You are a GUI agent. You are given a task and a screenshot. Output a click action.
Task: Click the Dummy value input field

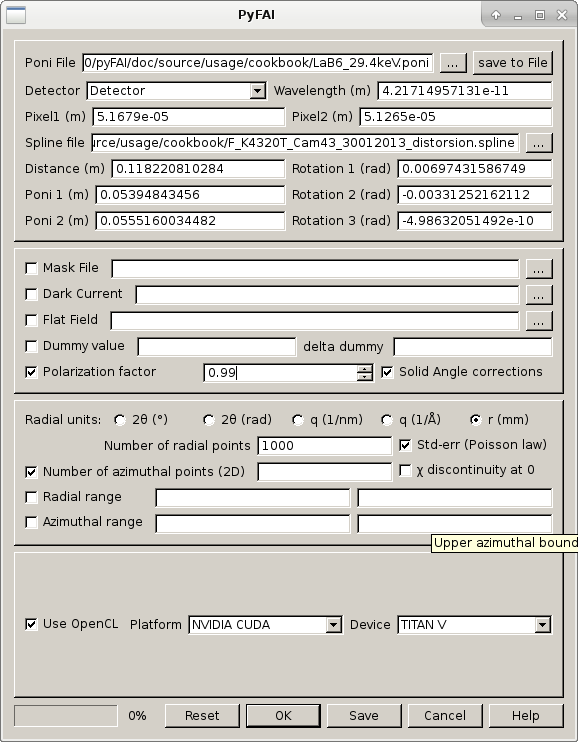click(x=217, y=347)
